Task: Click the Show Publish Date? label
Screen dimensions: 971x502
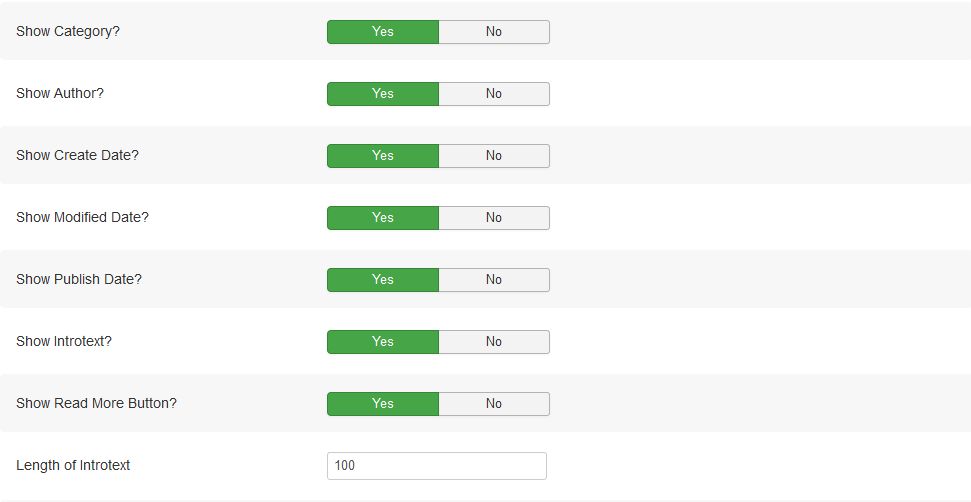Action: [79, 279]
